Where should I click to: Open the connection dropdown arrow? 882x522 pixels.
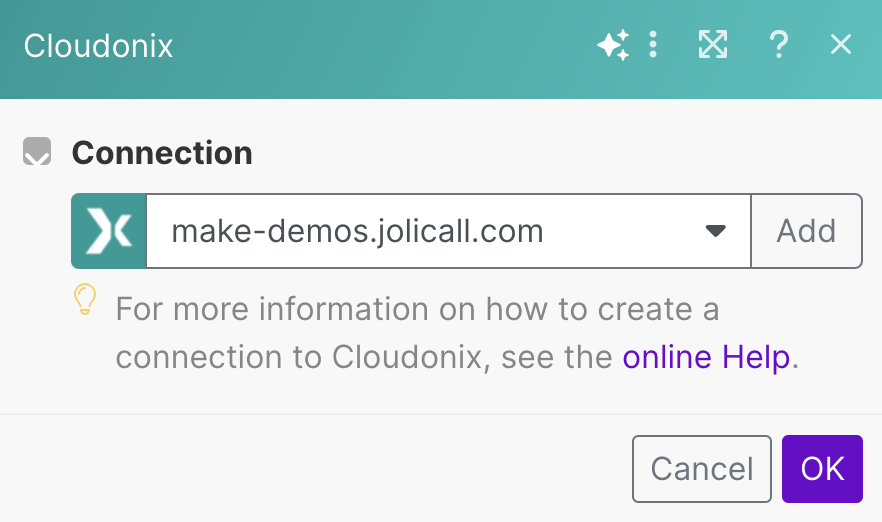[x=715, y=231]
